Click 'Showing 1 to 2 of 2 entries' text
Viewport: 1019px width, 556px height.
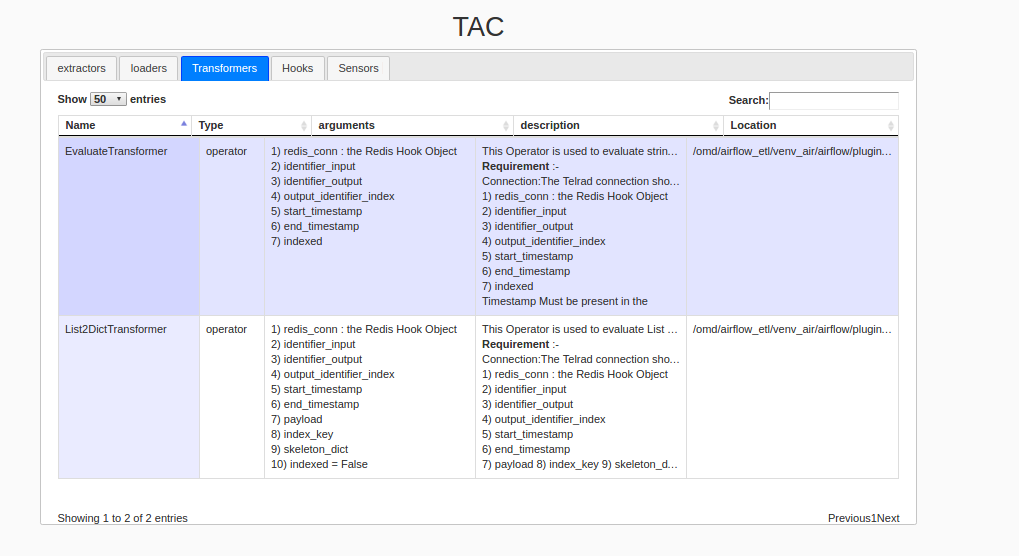[122, 518]
